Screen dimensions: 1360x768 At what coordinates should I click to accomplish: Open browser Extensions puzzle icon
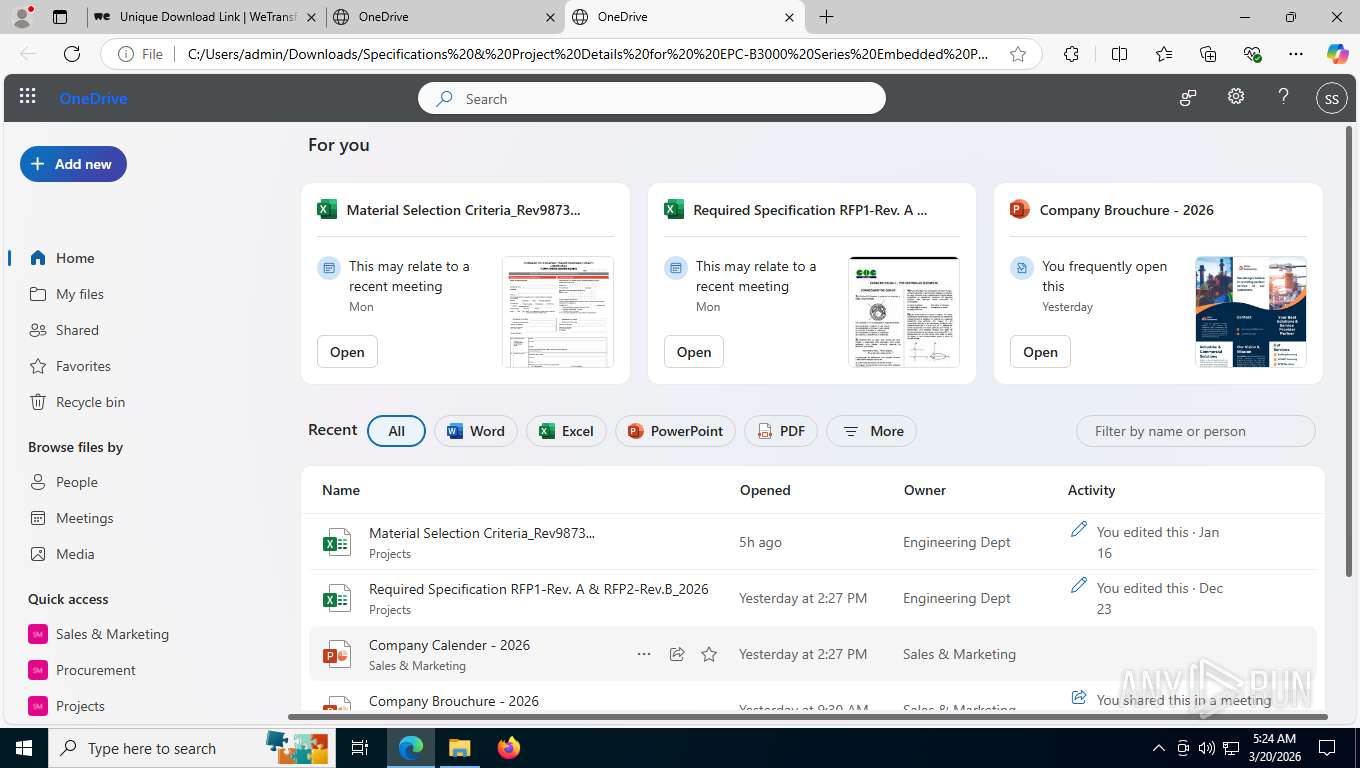(1071, 54)
